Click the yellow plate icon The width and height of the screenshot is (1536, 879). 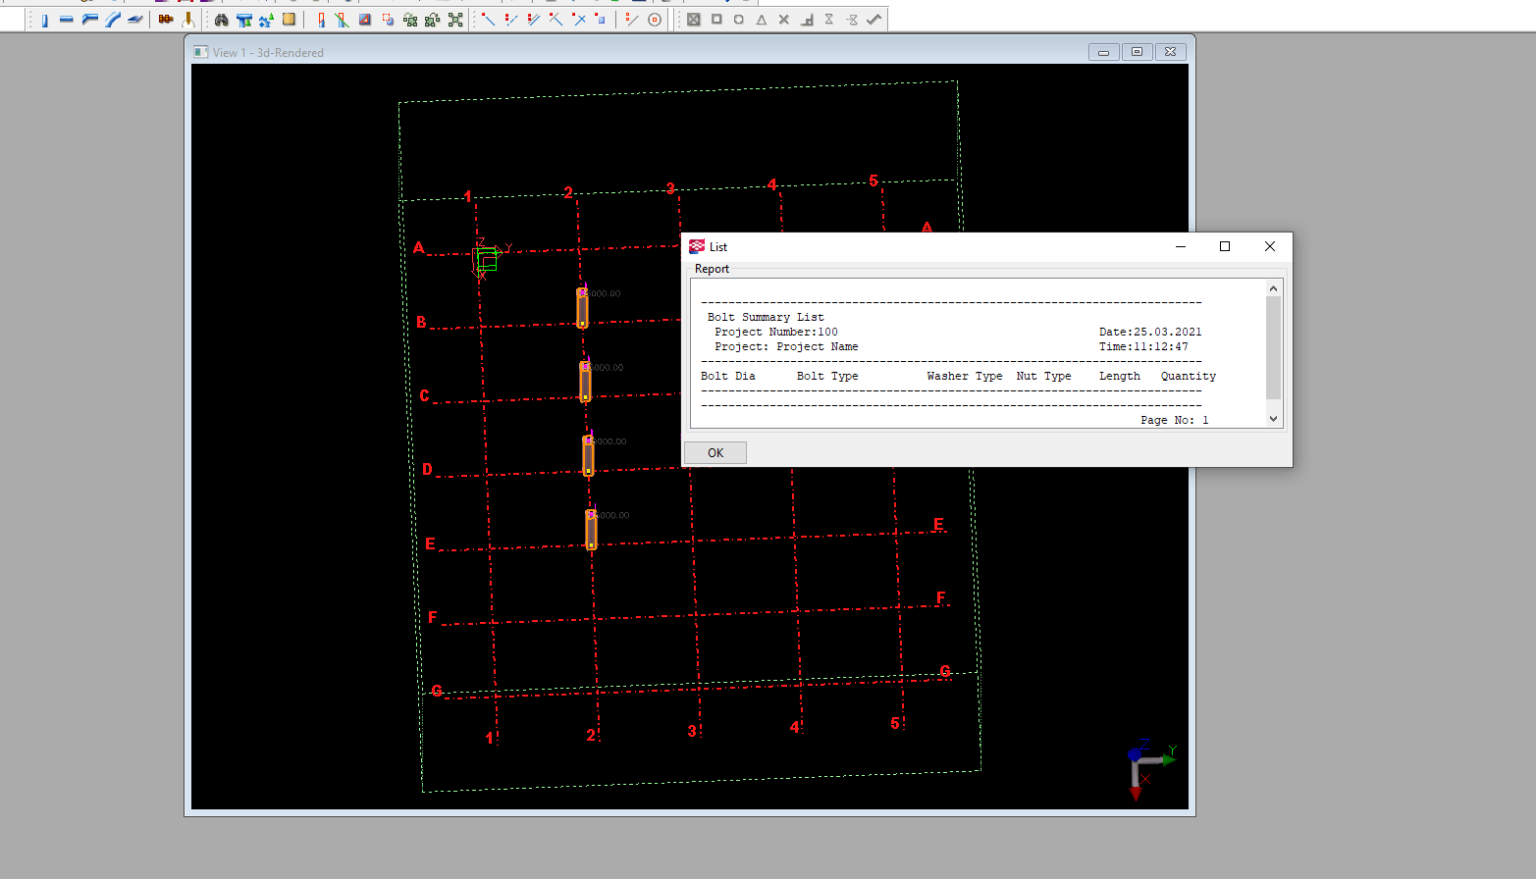click(287, 19)
